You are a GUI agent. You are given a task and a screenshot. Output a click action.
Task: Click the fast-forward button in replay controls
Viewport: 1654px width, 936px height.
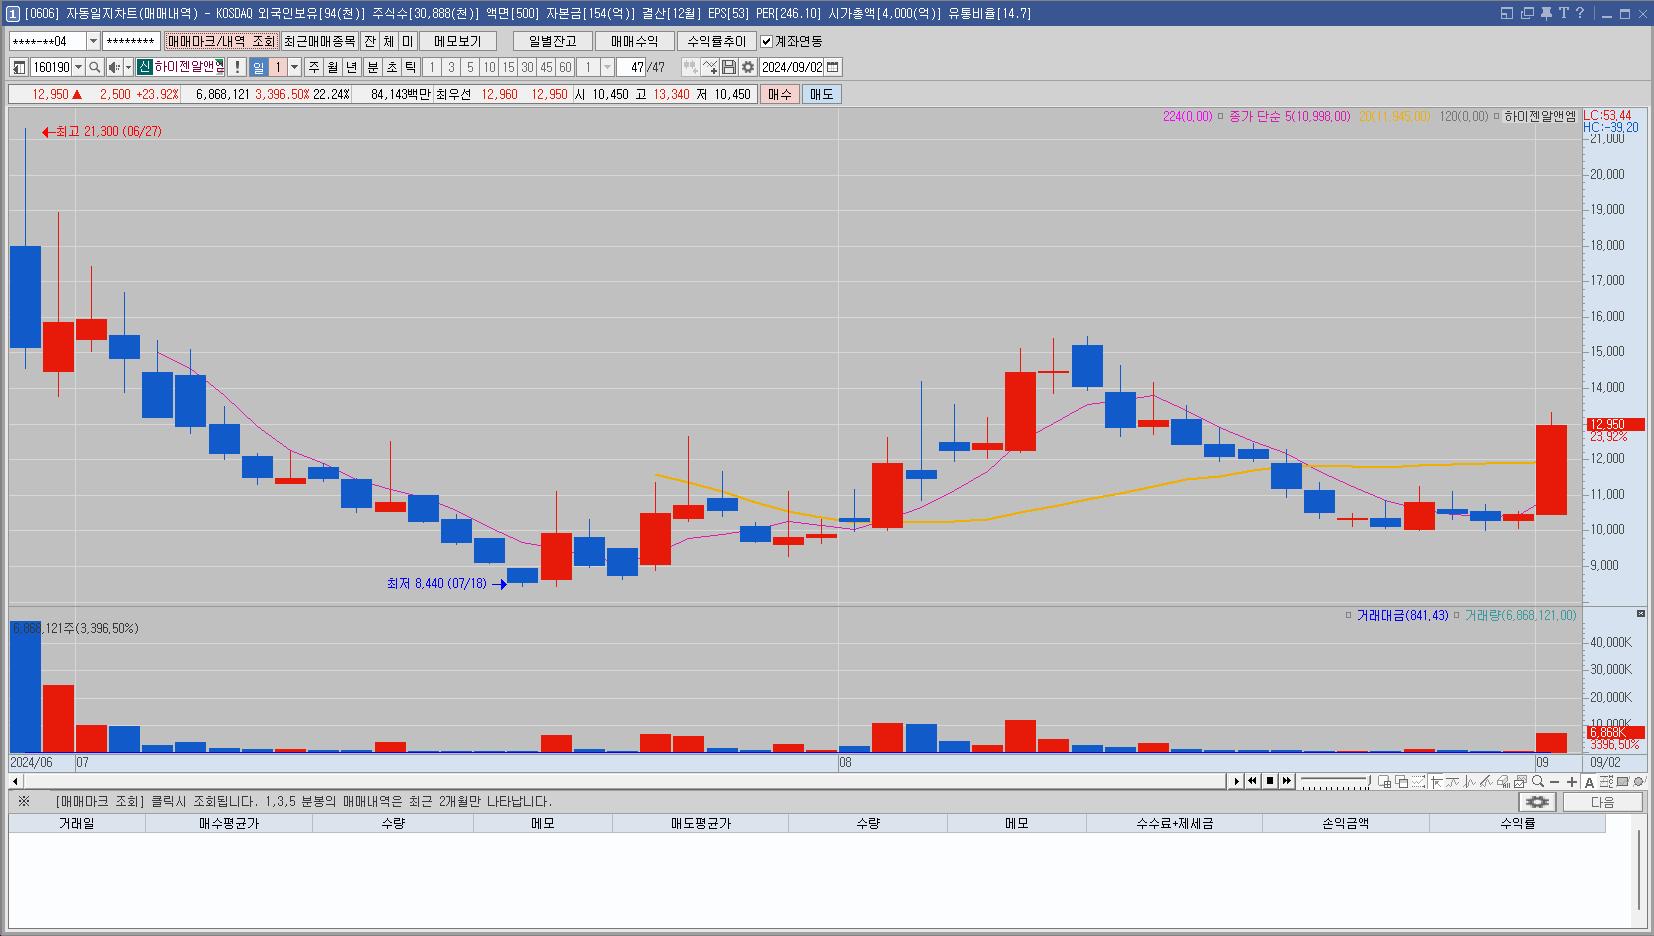pyautogui.click(x=1287, y=781)
